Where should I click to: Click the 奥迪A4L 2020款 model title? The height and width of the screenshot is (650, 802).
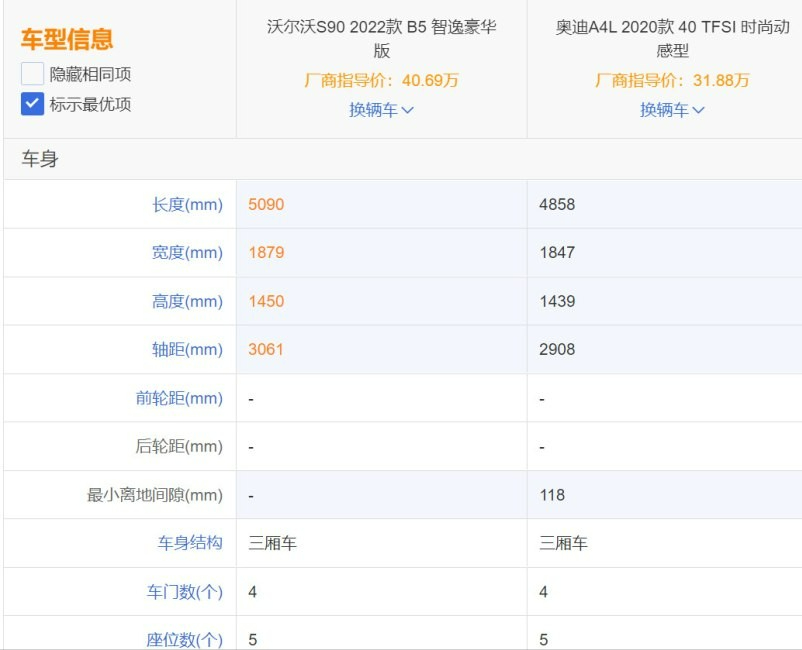[672, 39]
